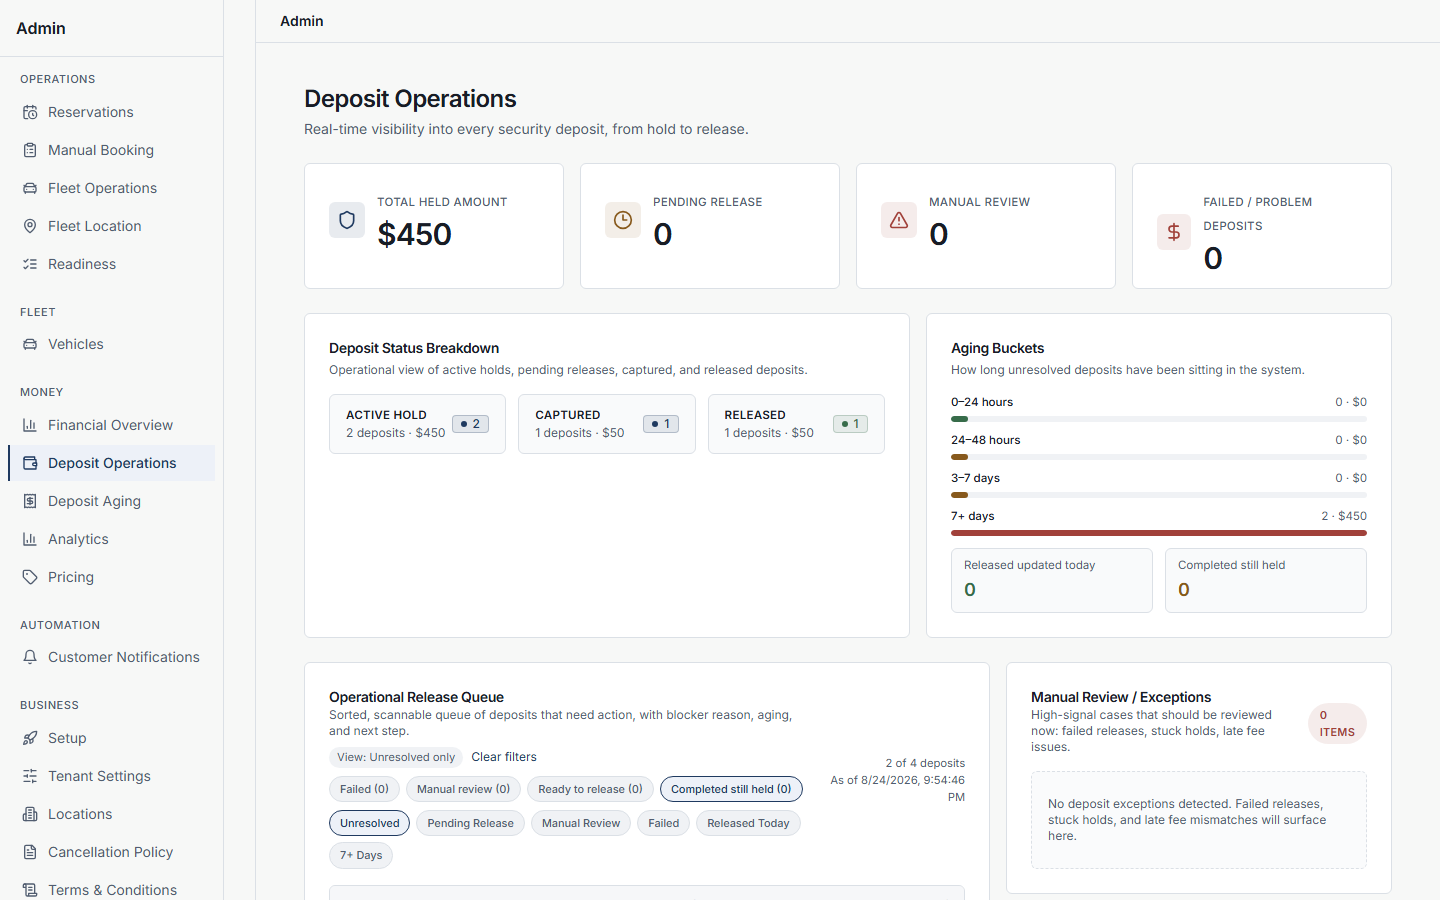Select the Captured status card

click(x=607, y=424)
